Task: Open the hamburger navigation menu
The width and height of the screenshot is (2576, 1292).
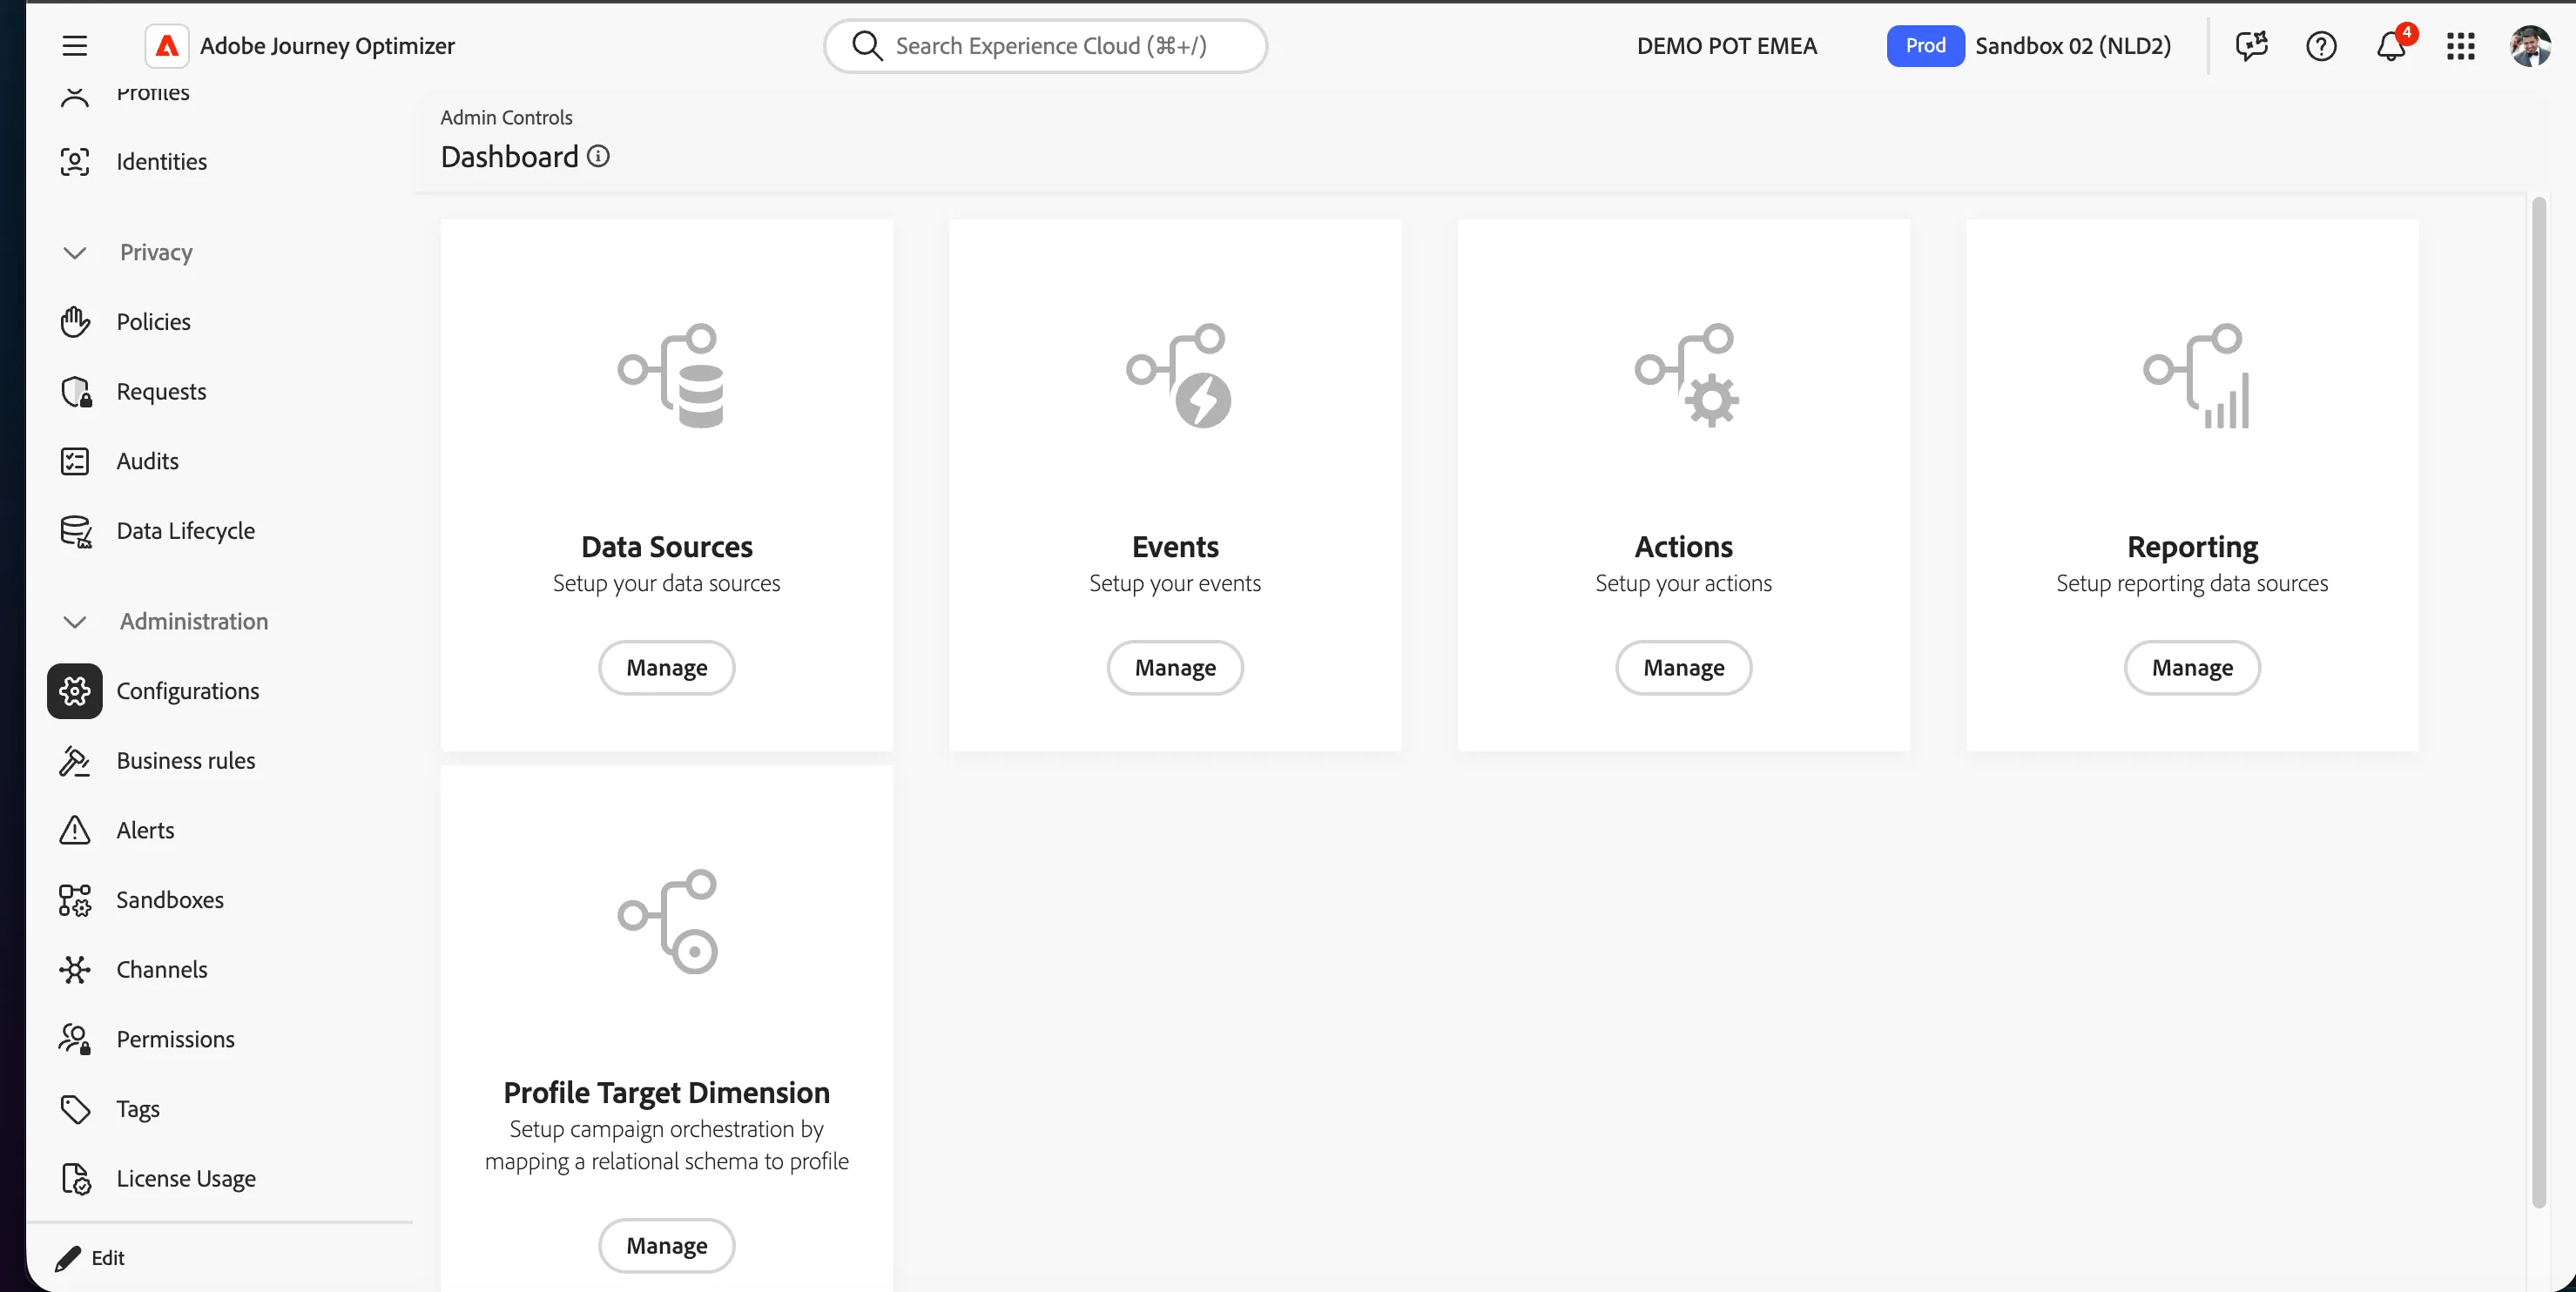Action: (x=74, y=46)
